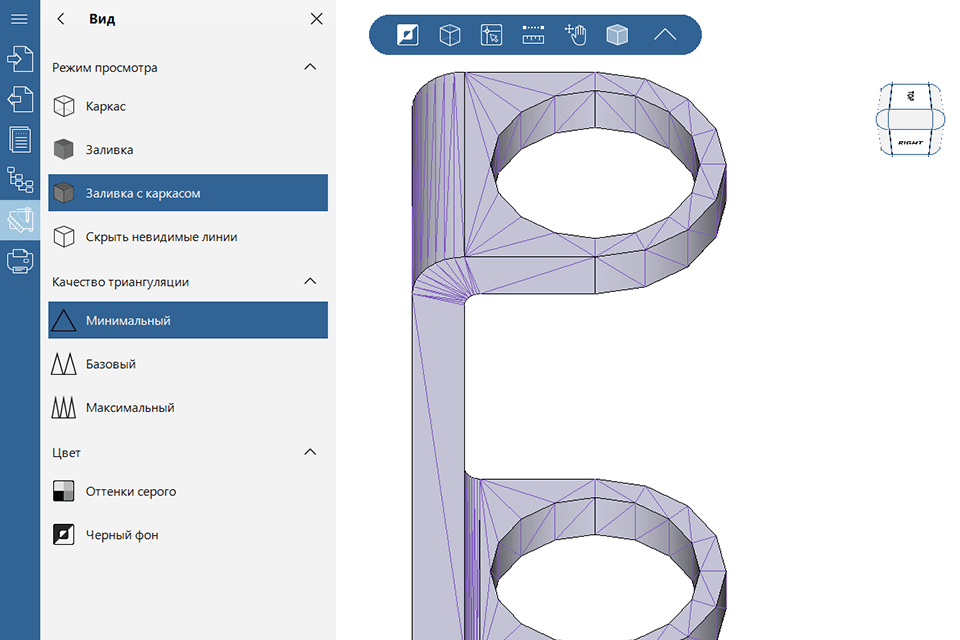Viewport: 960px width, 640px height.
Task: Click the RIGHT face of the view cube
Action: pos(910,141)
